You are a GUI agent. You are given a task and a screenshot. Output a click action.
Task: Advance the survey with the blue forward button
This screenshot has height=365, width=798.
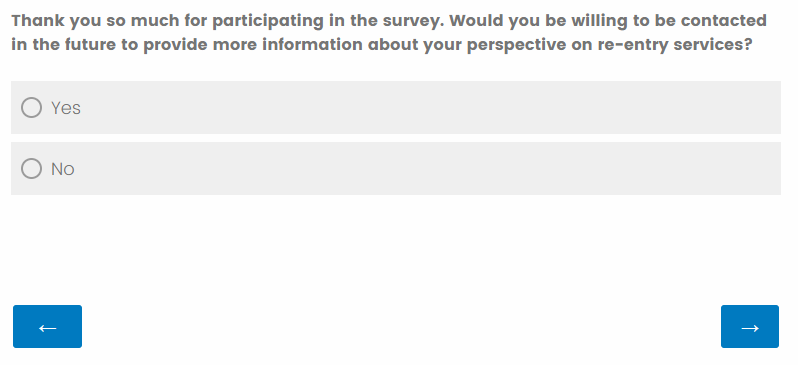[x=750, y=326]
